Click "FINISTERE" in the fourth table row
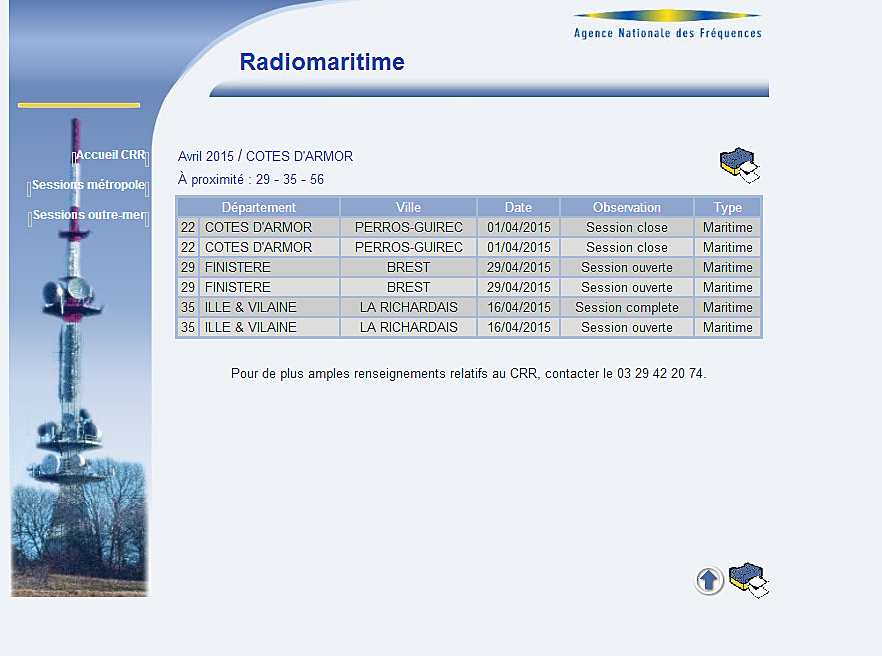 tap(237, 287)
